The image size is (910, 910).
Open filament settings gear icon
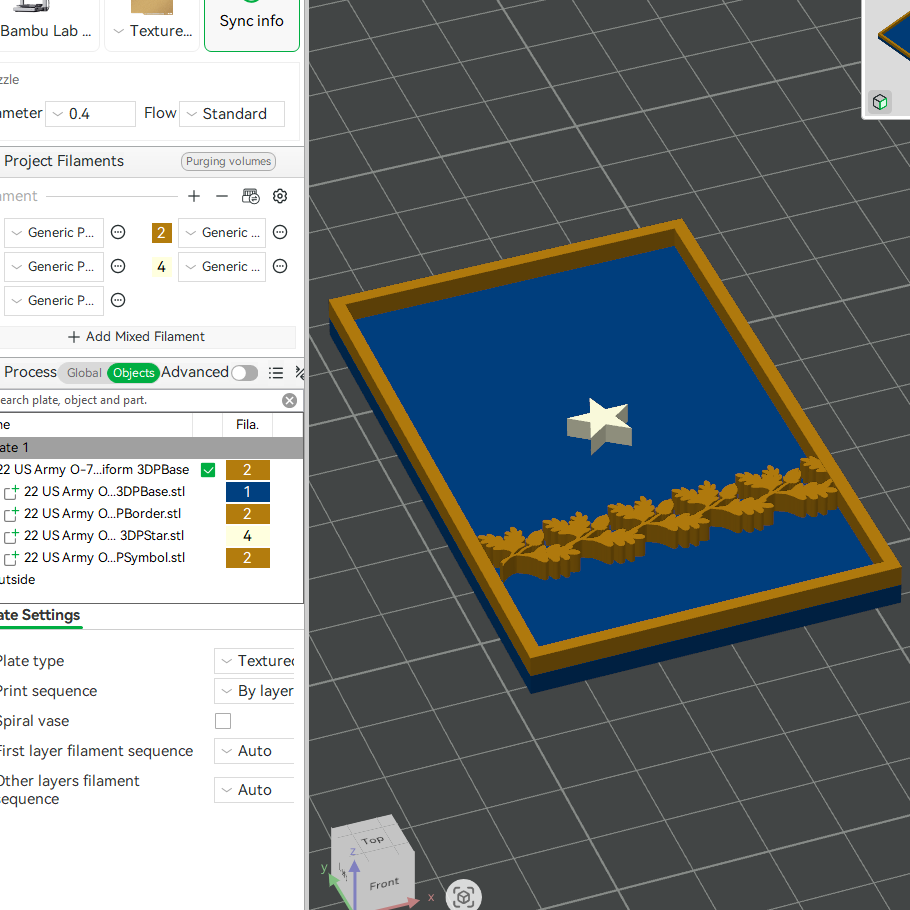pos(280,196)
